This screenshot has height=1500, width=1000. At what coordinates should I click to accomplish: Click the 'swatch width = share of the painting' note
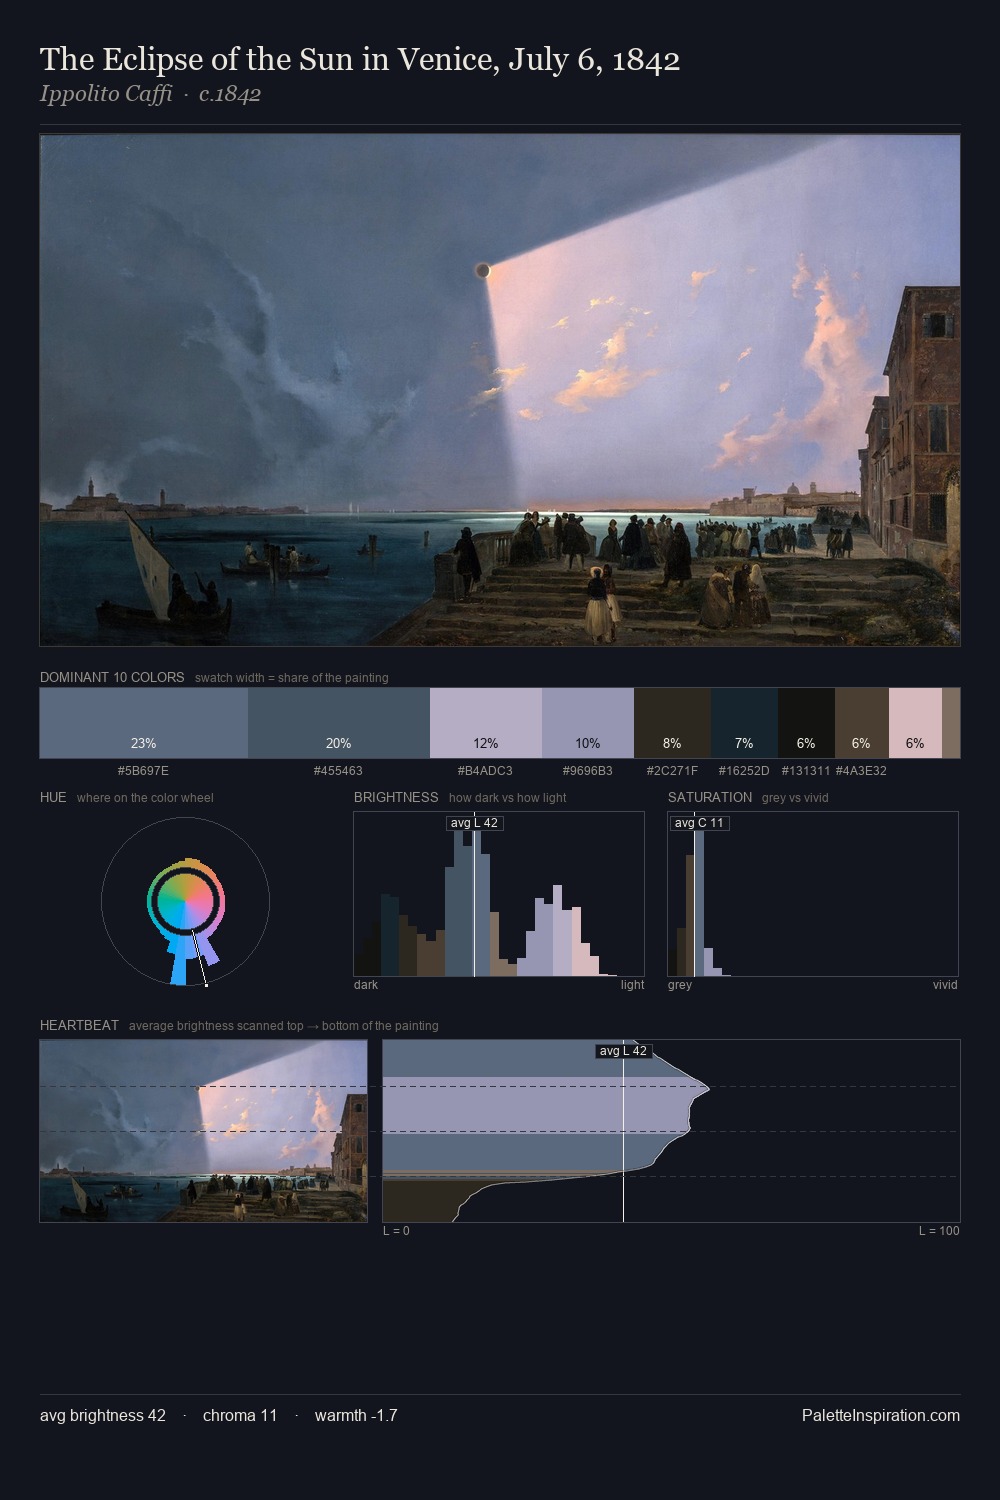point(291,678)
